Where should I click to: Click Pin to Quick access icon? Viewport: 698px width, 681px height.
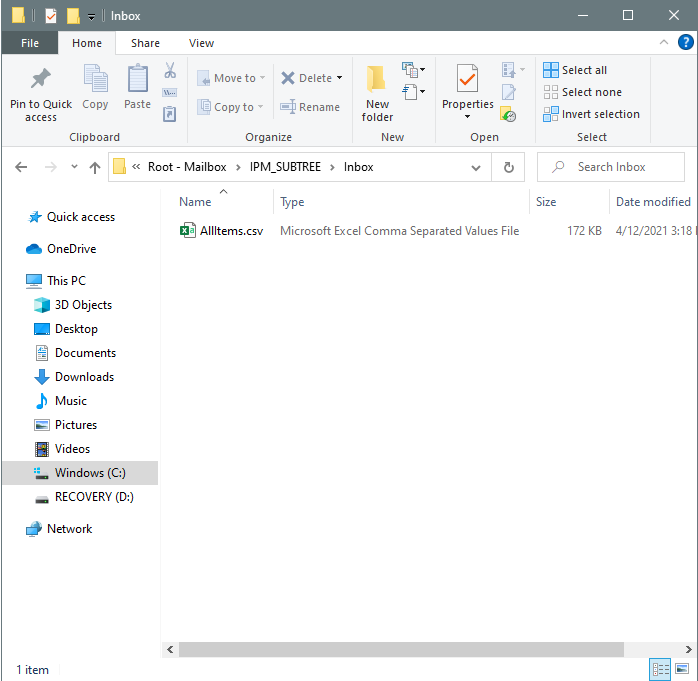[41, 79]
